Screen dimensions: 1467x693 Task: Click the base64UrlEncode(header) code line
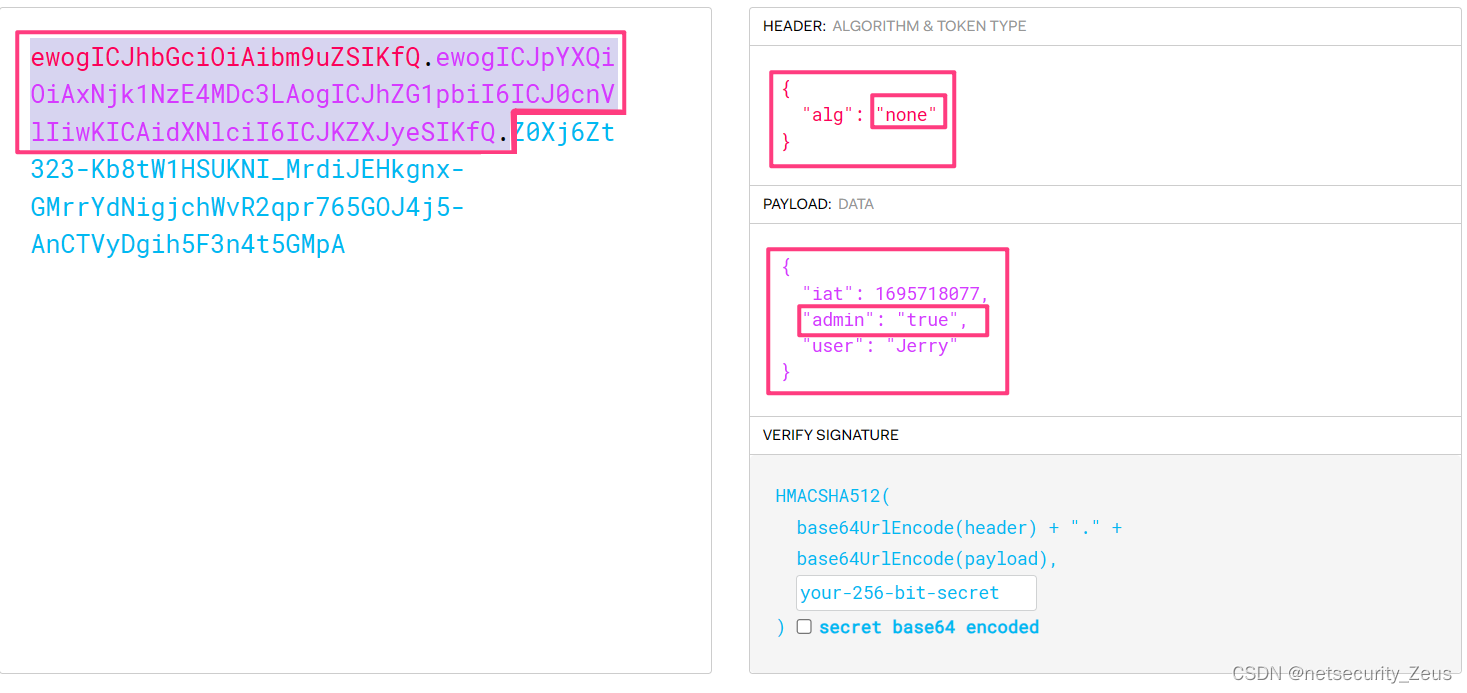914,527
